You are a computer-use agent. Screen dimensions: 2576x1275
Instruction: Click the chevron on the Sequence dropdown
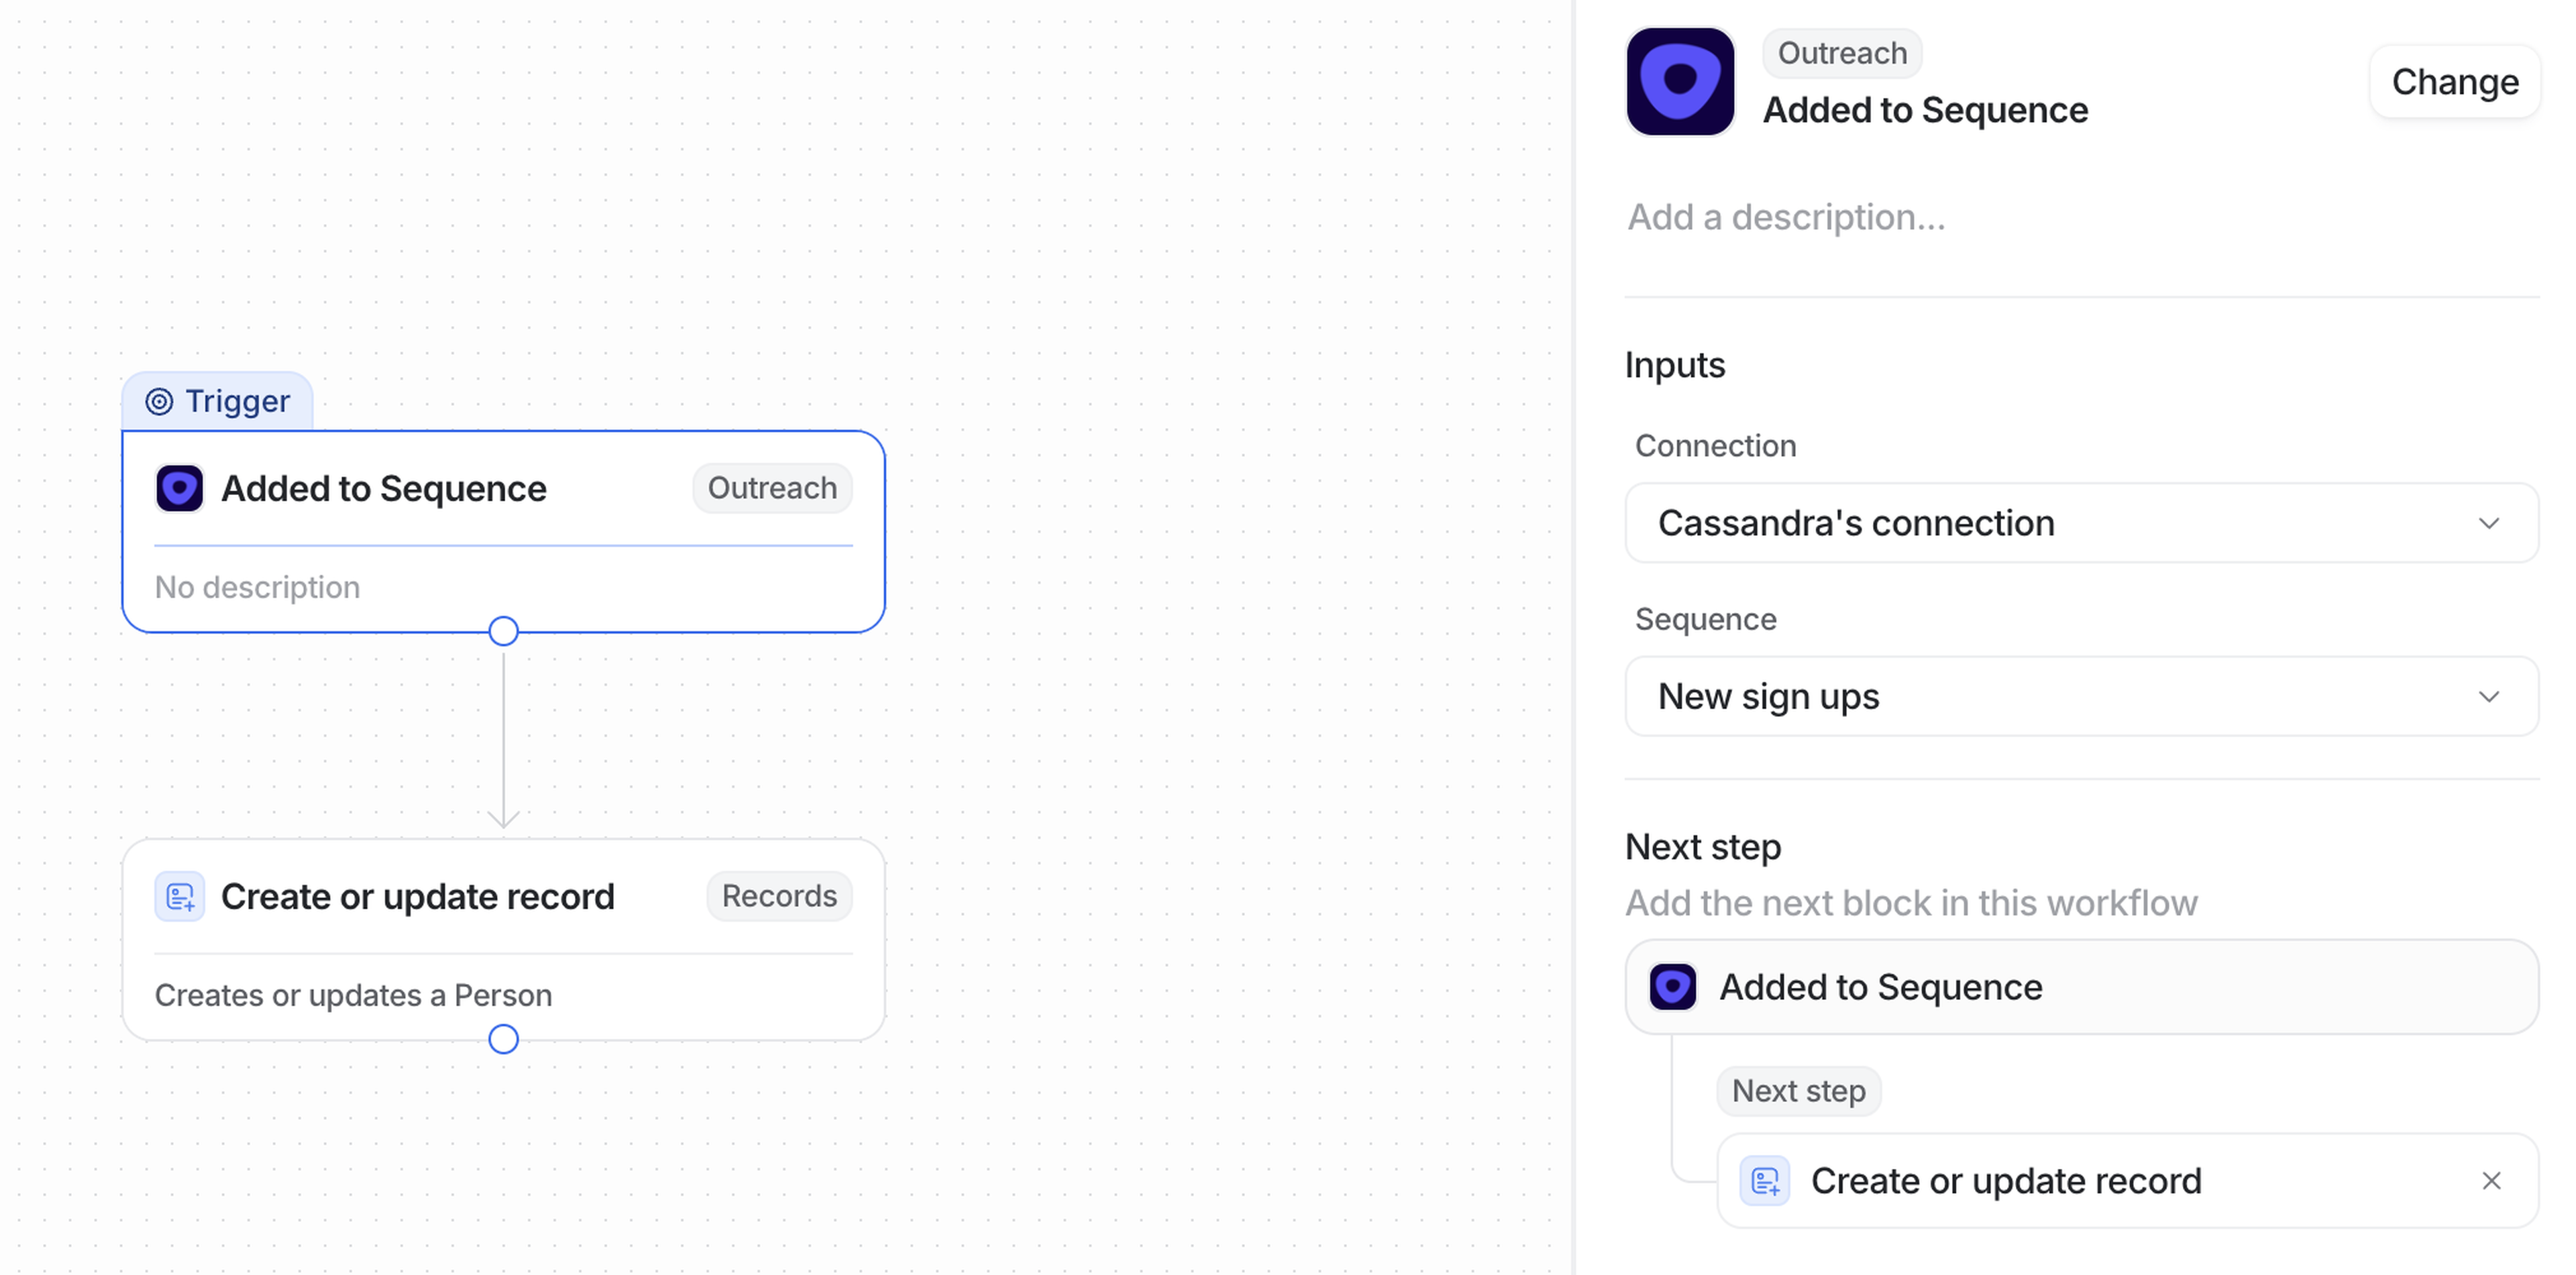pos(2489,696)
